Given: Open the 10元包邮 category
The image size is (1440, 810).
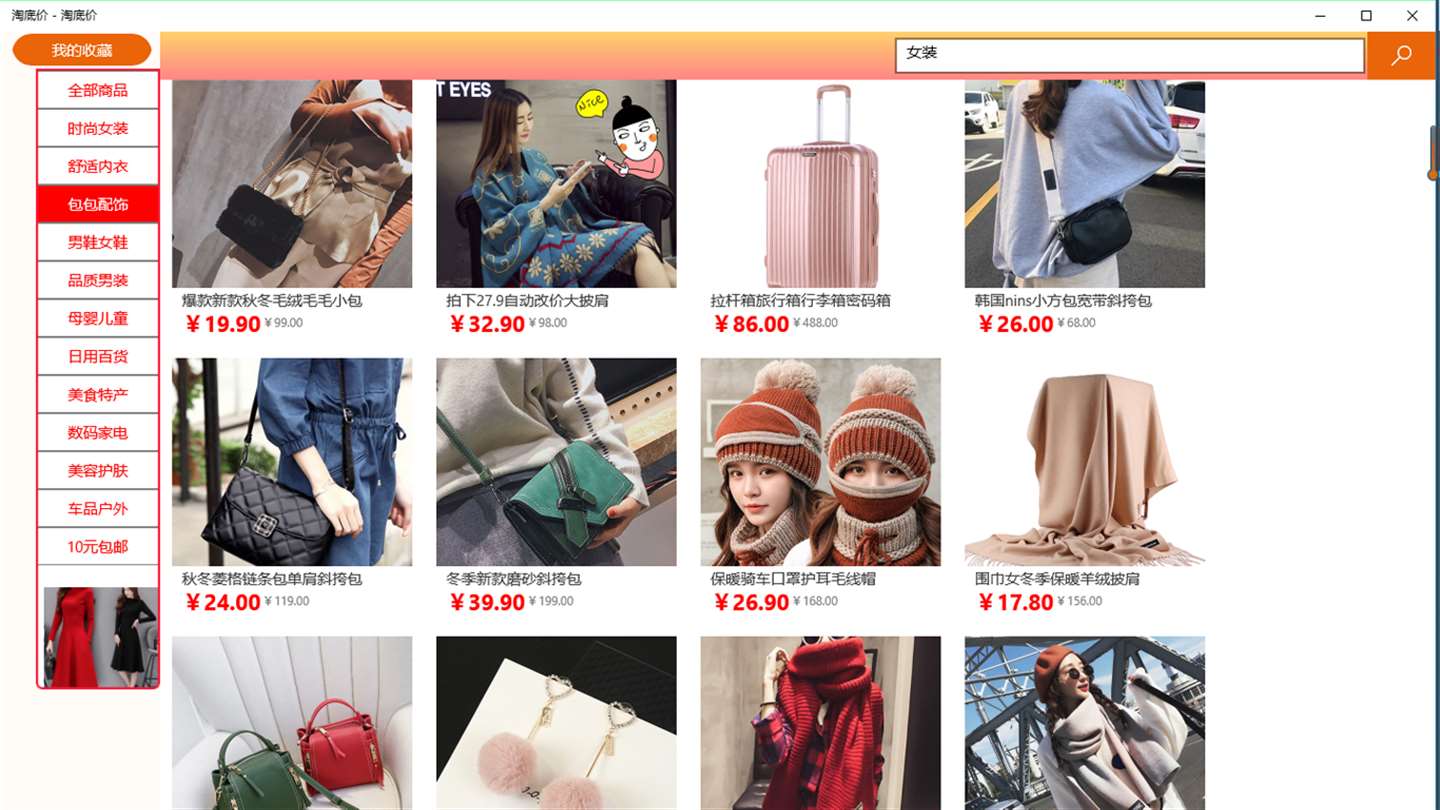Looking at the screenshot, I should point(98,546).
